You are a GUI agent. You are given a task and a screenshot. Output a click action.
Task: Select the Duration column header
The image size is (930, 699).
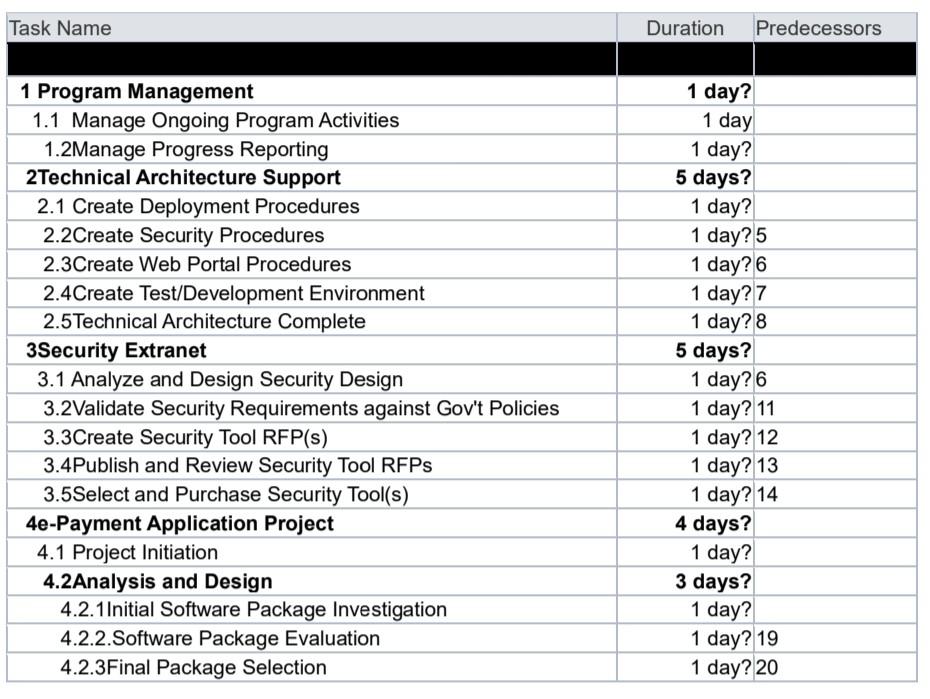click(684, 28)
